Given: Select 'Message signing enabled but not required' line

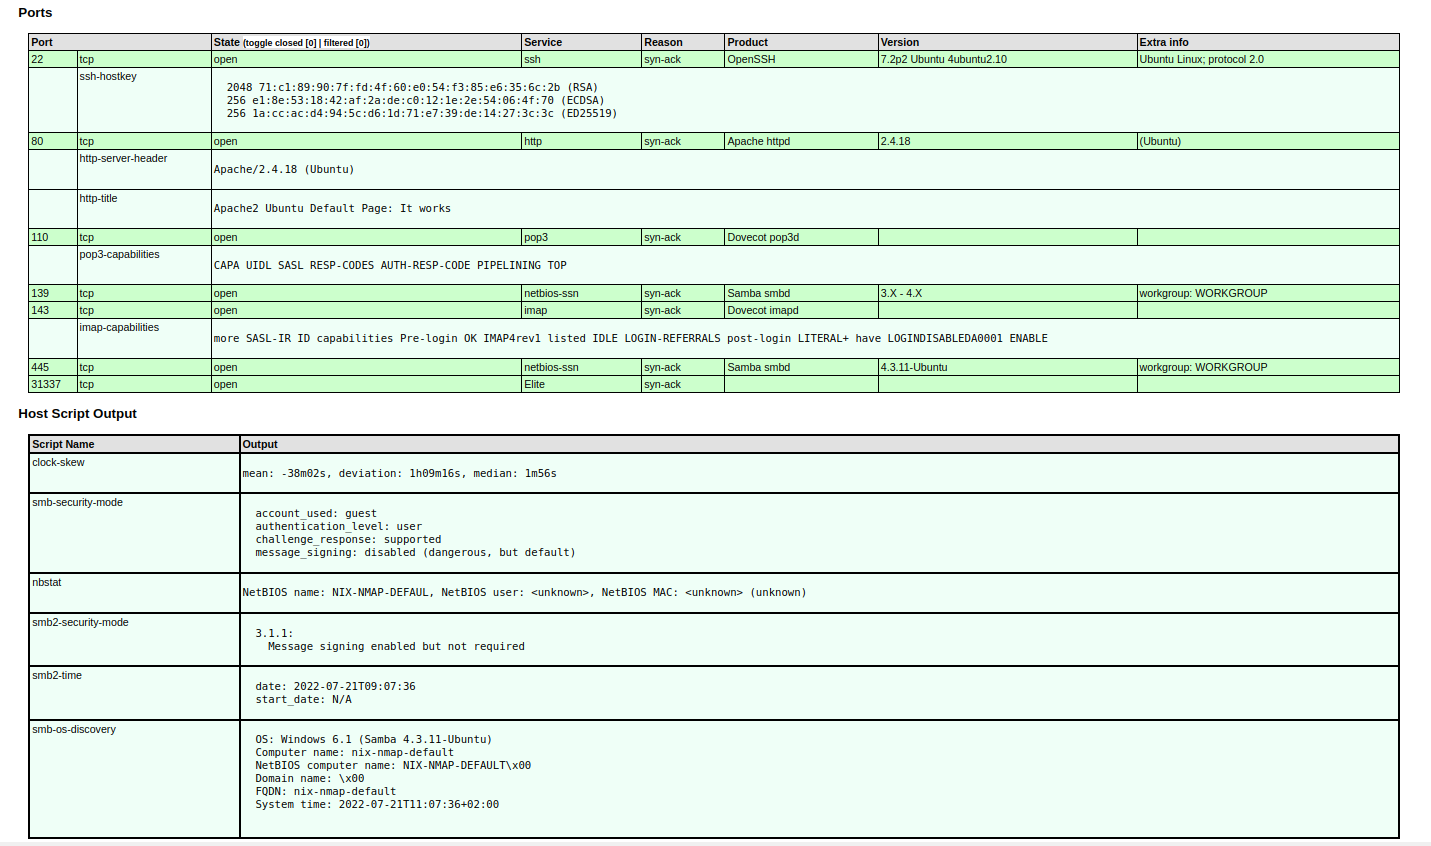Looking at the screenshot, I should coord(396,646).
